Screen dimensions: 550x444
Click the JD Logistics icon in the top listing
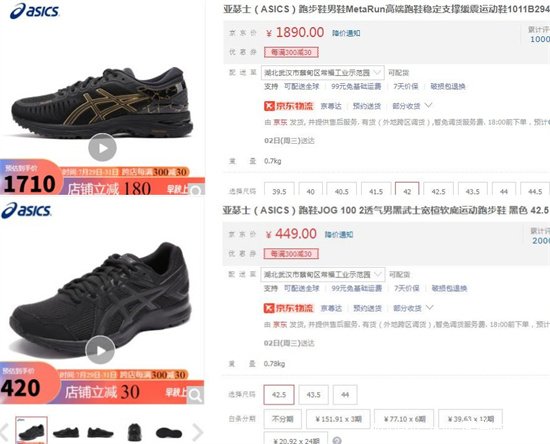point(269,106)
